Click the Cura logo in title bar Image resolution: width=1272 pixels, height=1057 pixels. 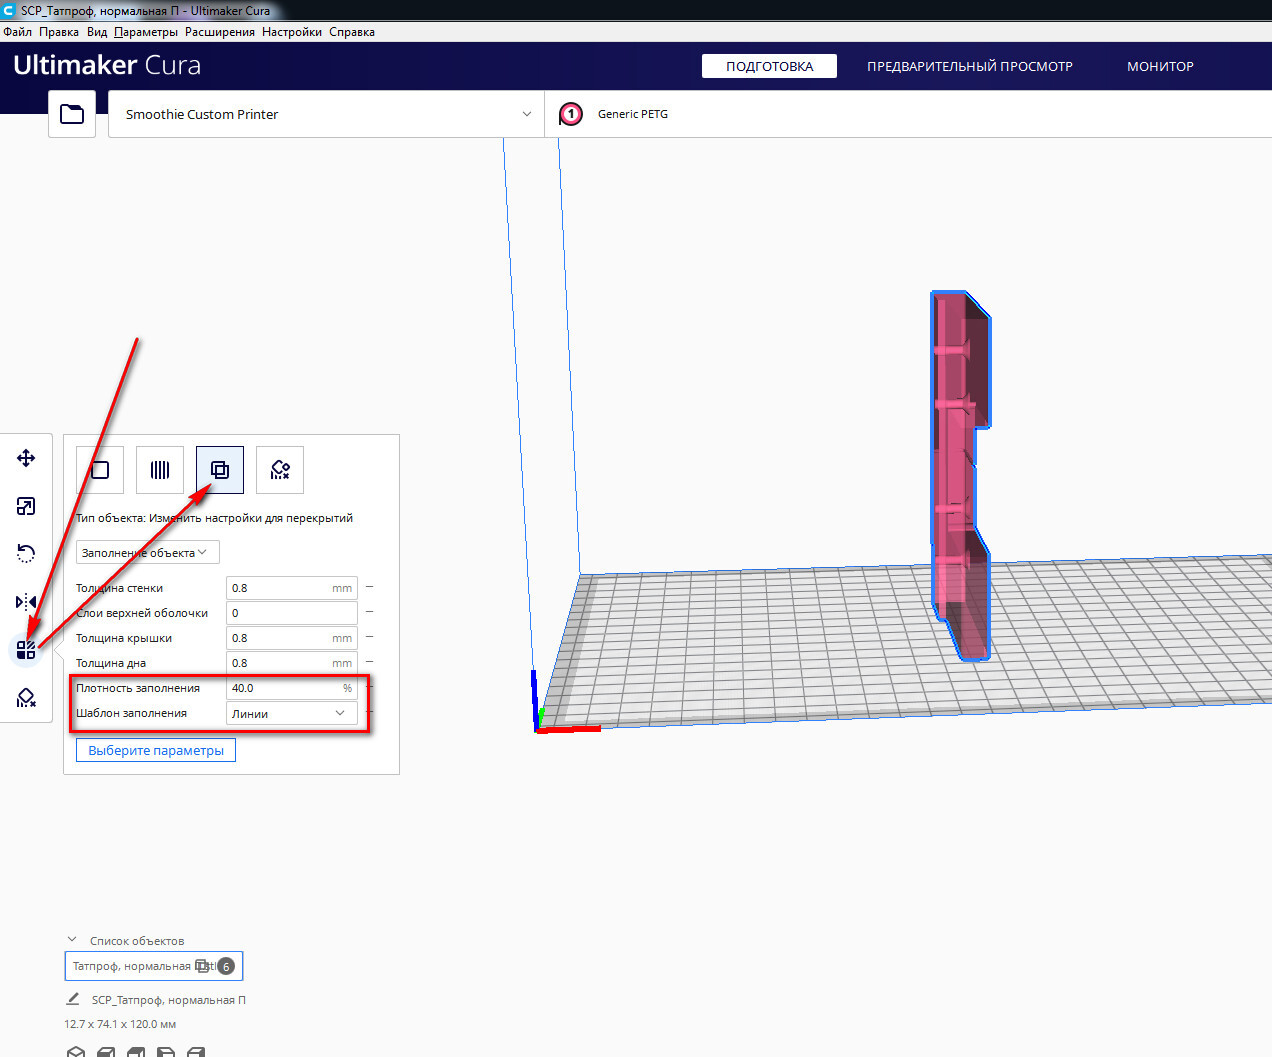coord(9,10)
